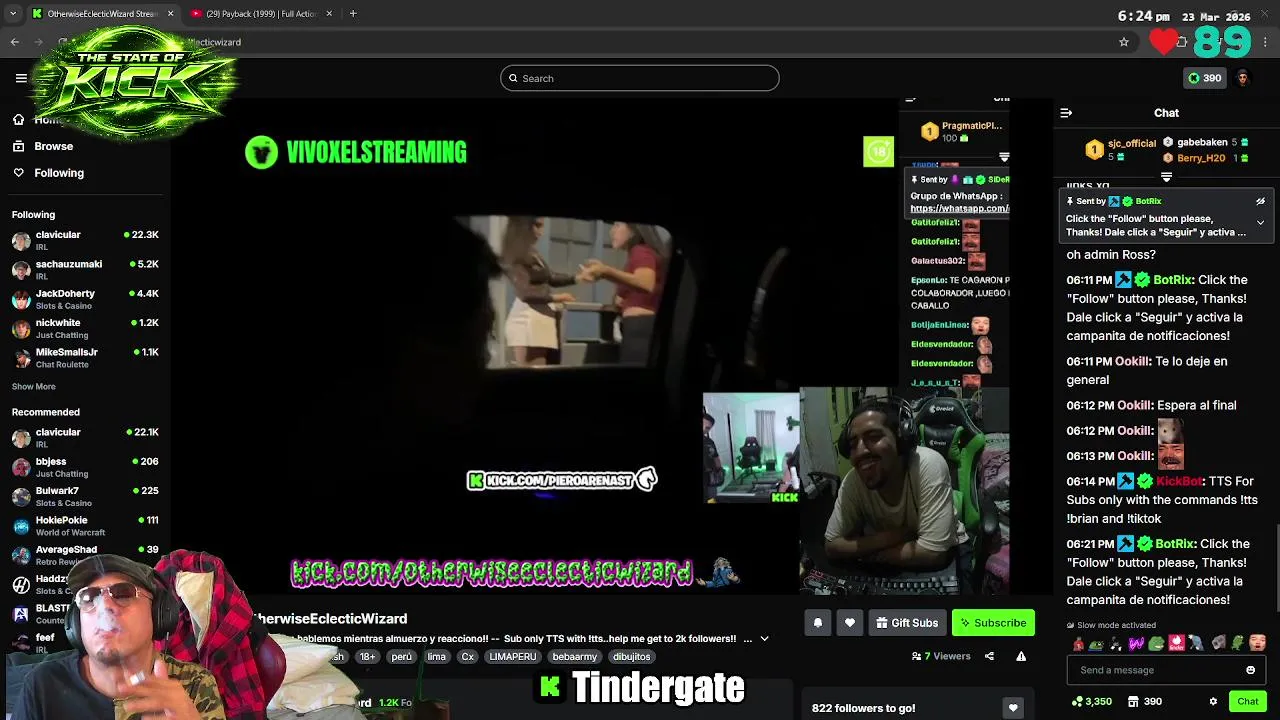The height and width of the screenshot is (720, 1280).
Task: Open MikeSmallsJr channel in sidebar
Action: click(85, 358)
